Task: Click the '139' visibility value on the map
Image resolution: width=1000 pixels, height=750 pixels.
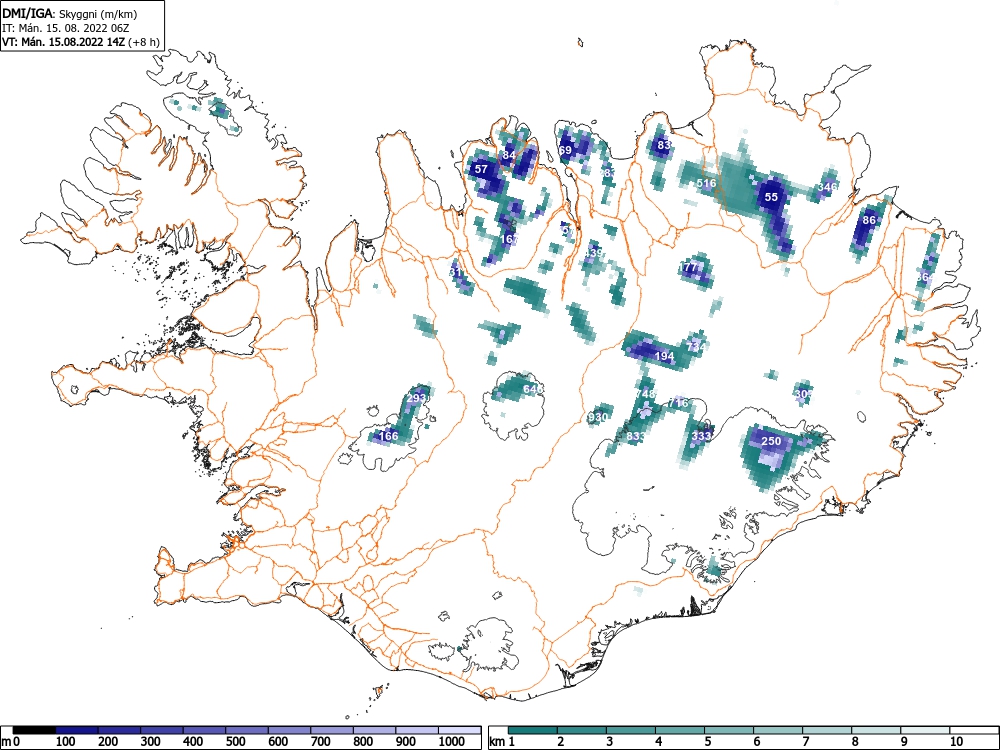Action: [x=594, y=253]
